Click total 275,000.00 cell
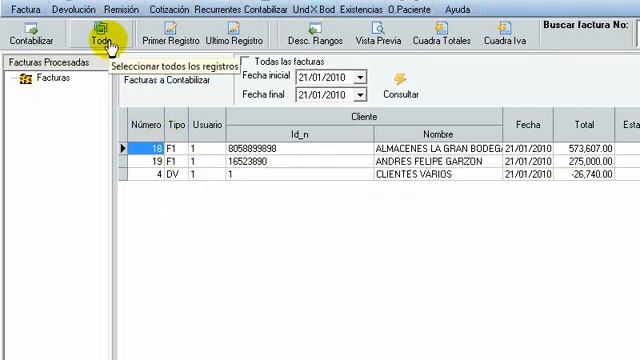Screen dimensions: 640x360 pyautogui.click(x=584, y=161)
